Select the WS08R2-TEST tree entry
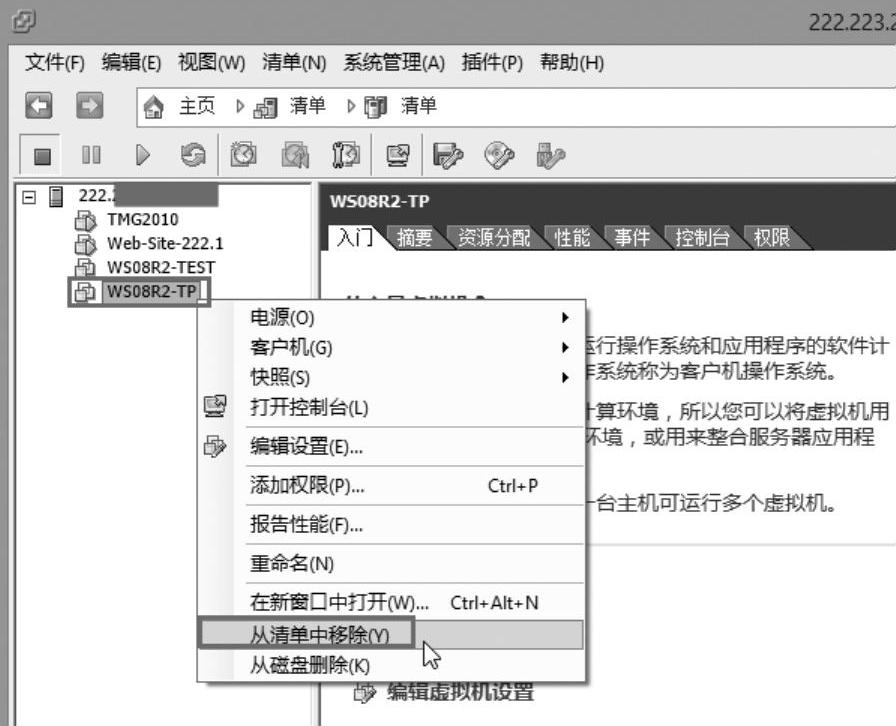 pos(161,268)
